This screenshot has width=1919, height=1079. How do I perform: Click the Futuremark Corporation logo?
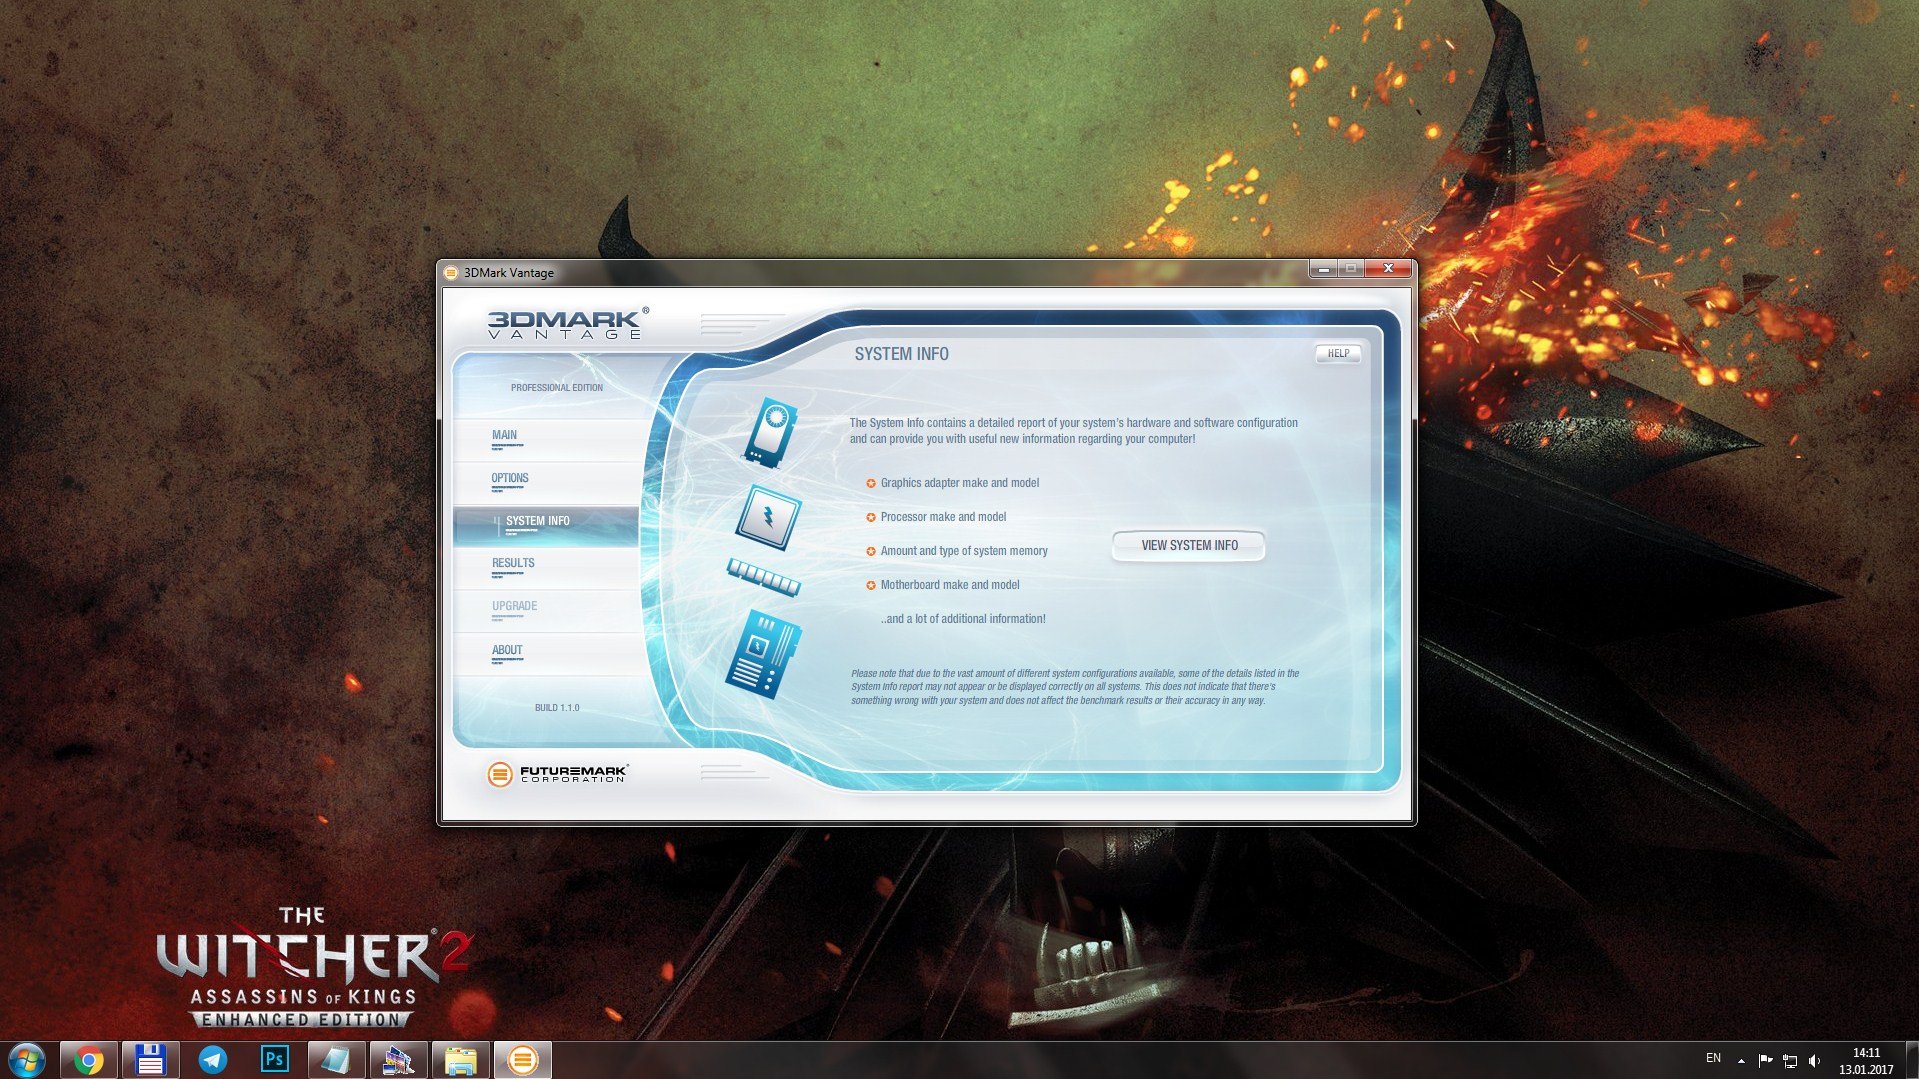pos(557,773)
